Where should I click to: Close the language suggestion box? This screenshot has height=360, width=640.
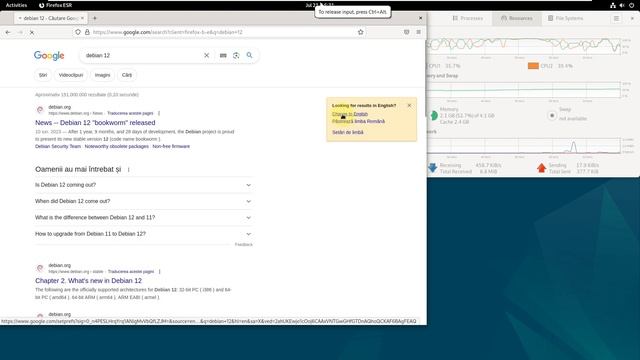[x=409, y=105]
